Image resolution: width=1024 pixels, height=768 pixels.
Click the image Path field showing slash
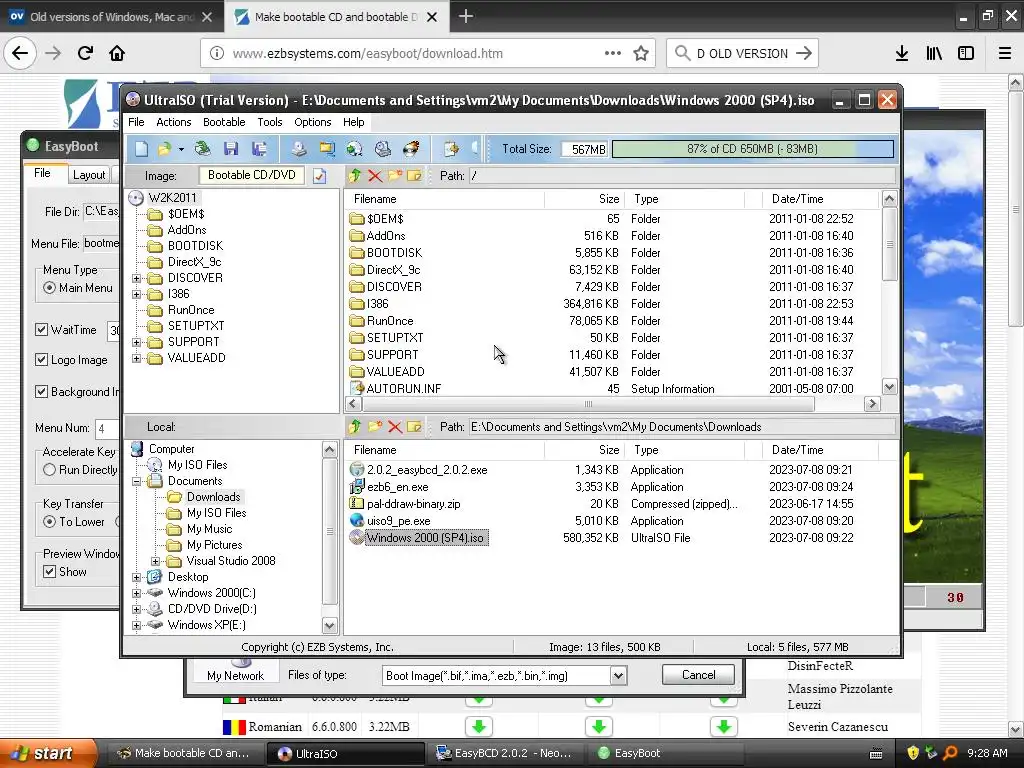point(682,176)
